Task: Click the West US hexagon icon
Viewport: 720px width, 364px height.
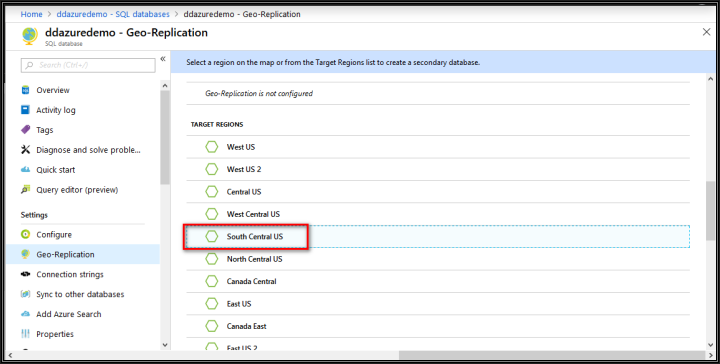Action: pyautogui.click(x=212, y=147)
